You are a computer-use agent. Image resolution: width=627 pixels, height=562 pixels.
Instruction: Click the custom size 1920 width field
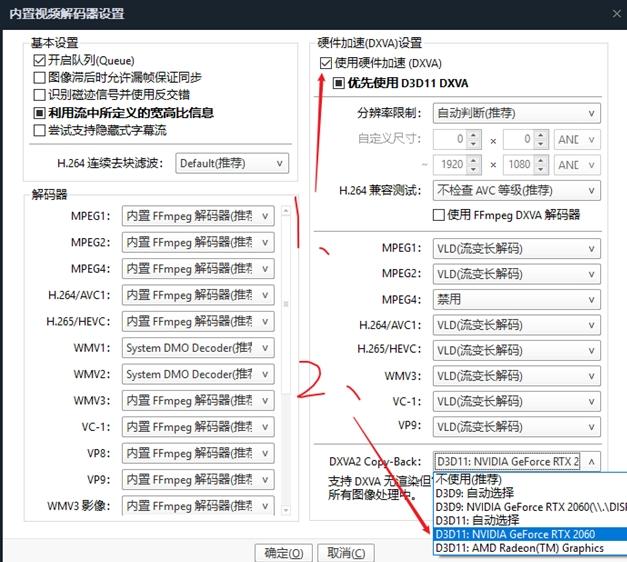tap(450, 165)
